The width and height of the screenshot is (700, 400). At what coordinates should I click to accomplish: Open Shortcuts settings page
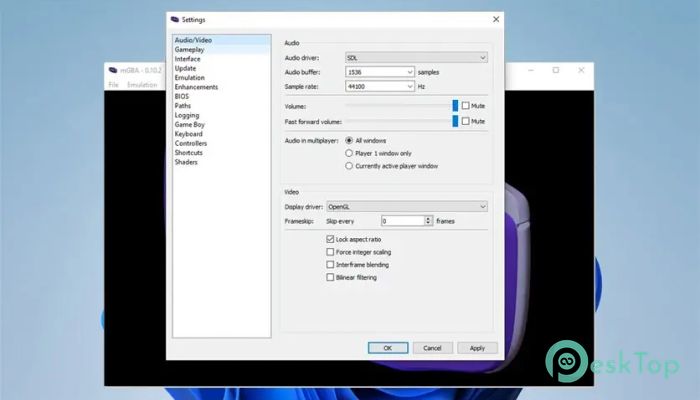(x=221, y=153)
